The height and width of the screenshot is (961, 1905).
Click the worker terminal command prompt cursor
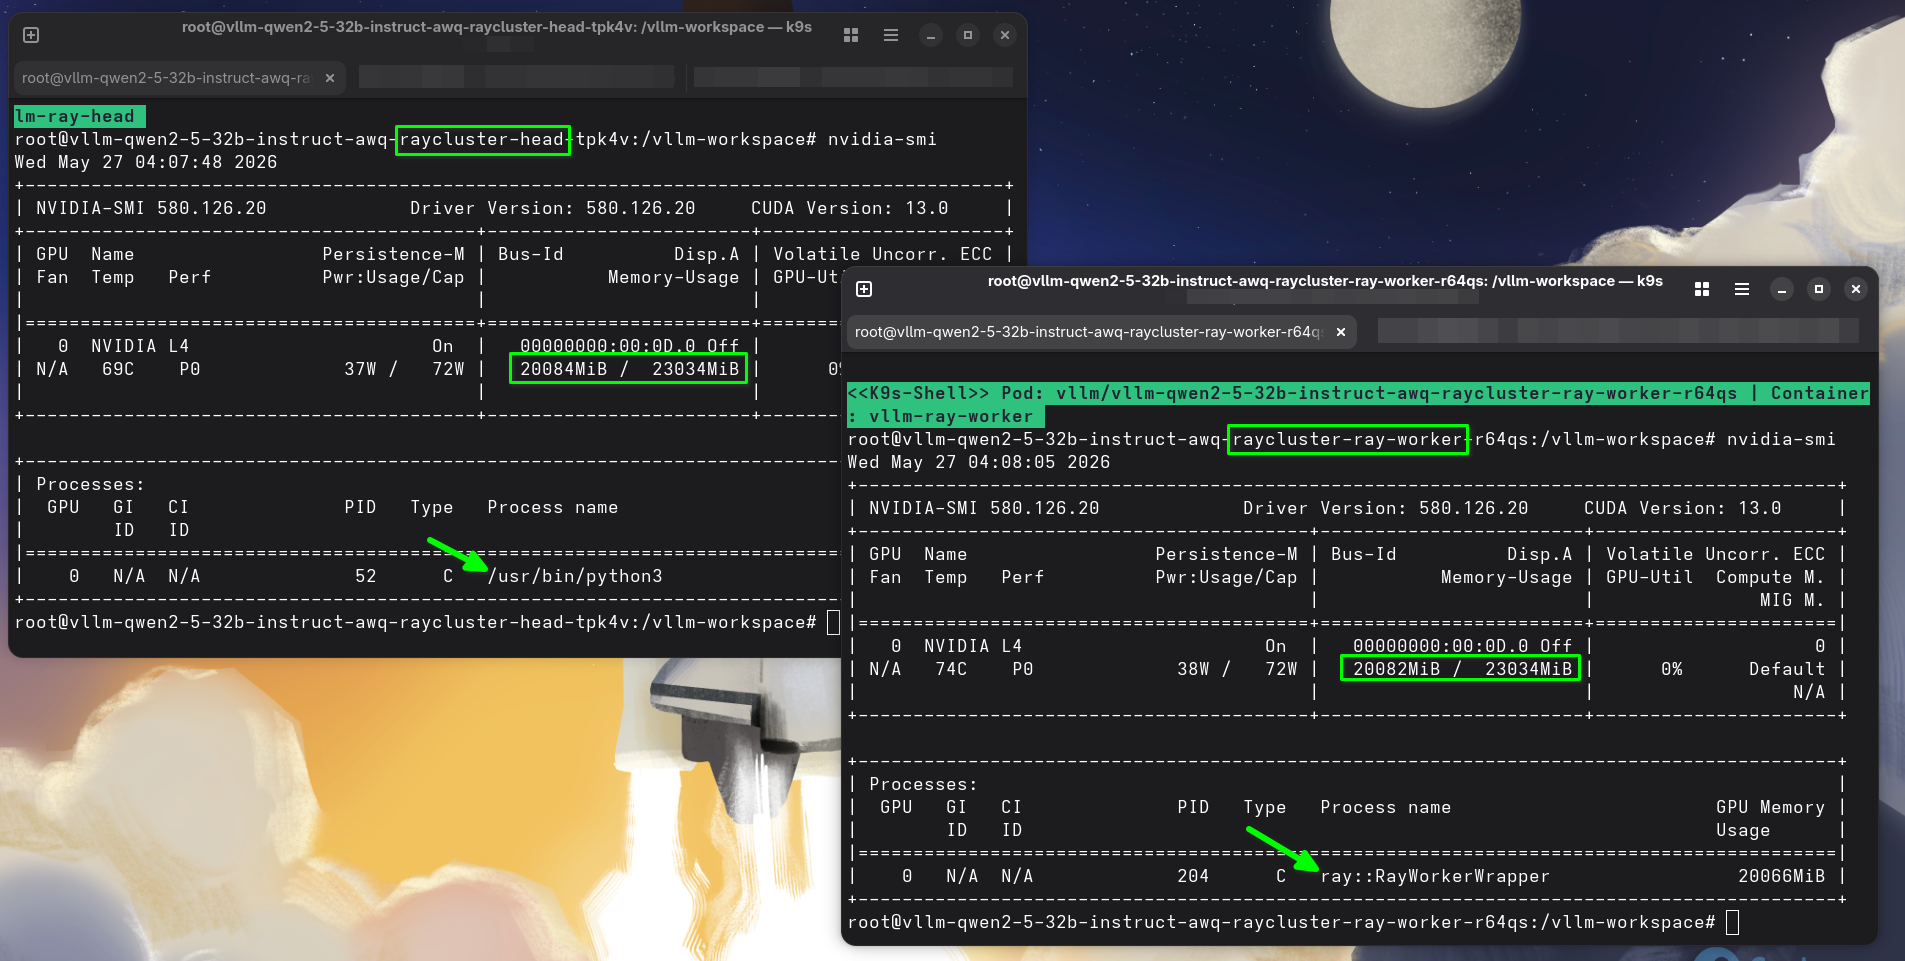point(1732,922)
